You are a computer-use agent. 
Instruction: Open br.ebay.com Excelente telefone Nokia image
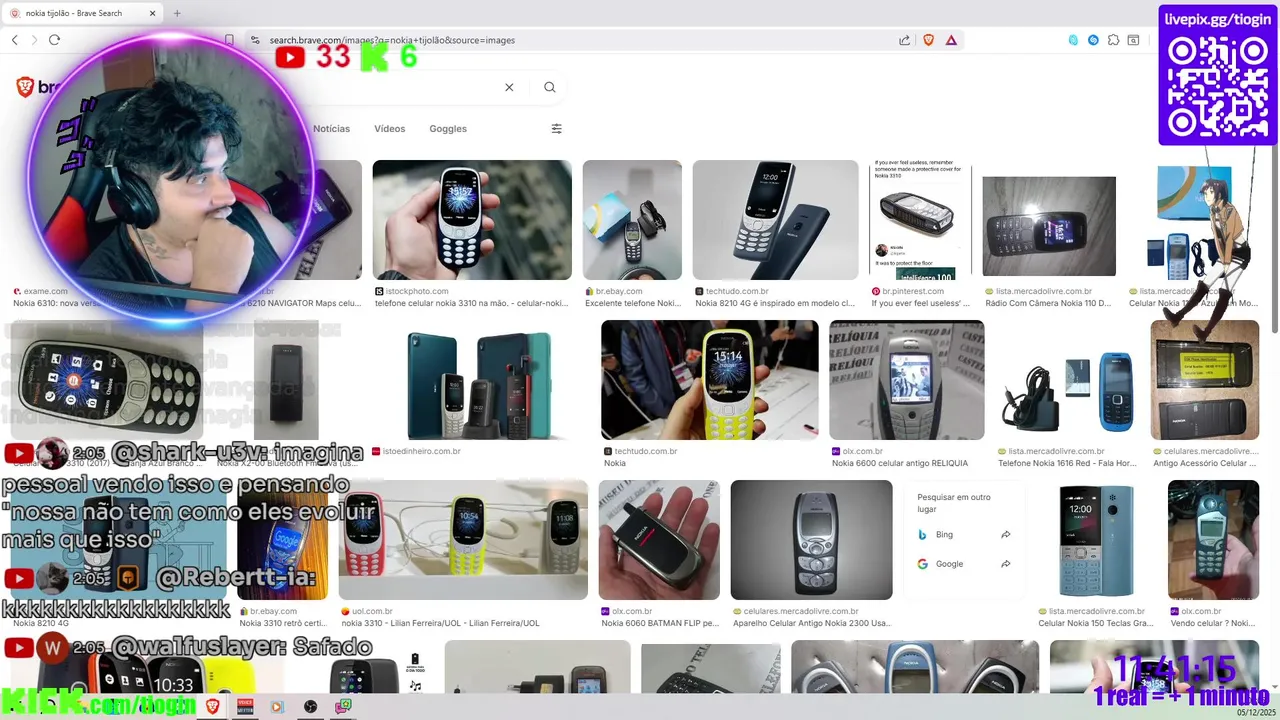pos(632,220)
